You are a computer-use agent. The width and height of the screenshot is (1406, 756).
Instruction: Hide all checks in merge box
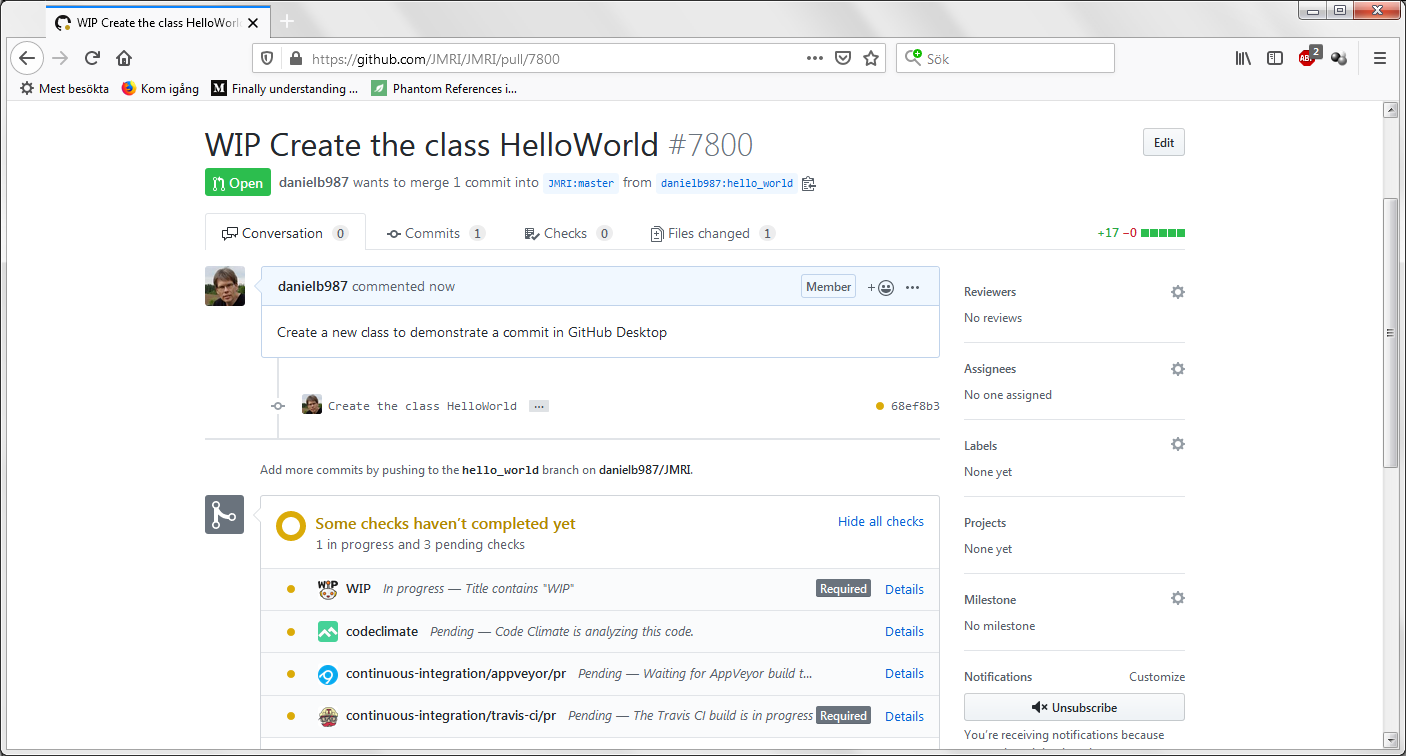click(880, 522)
